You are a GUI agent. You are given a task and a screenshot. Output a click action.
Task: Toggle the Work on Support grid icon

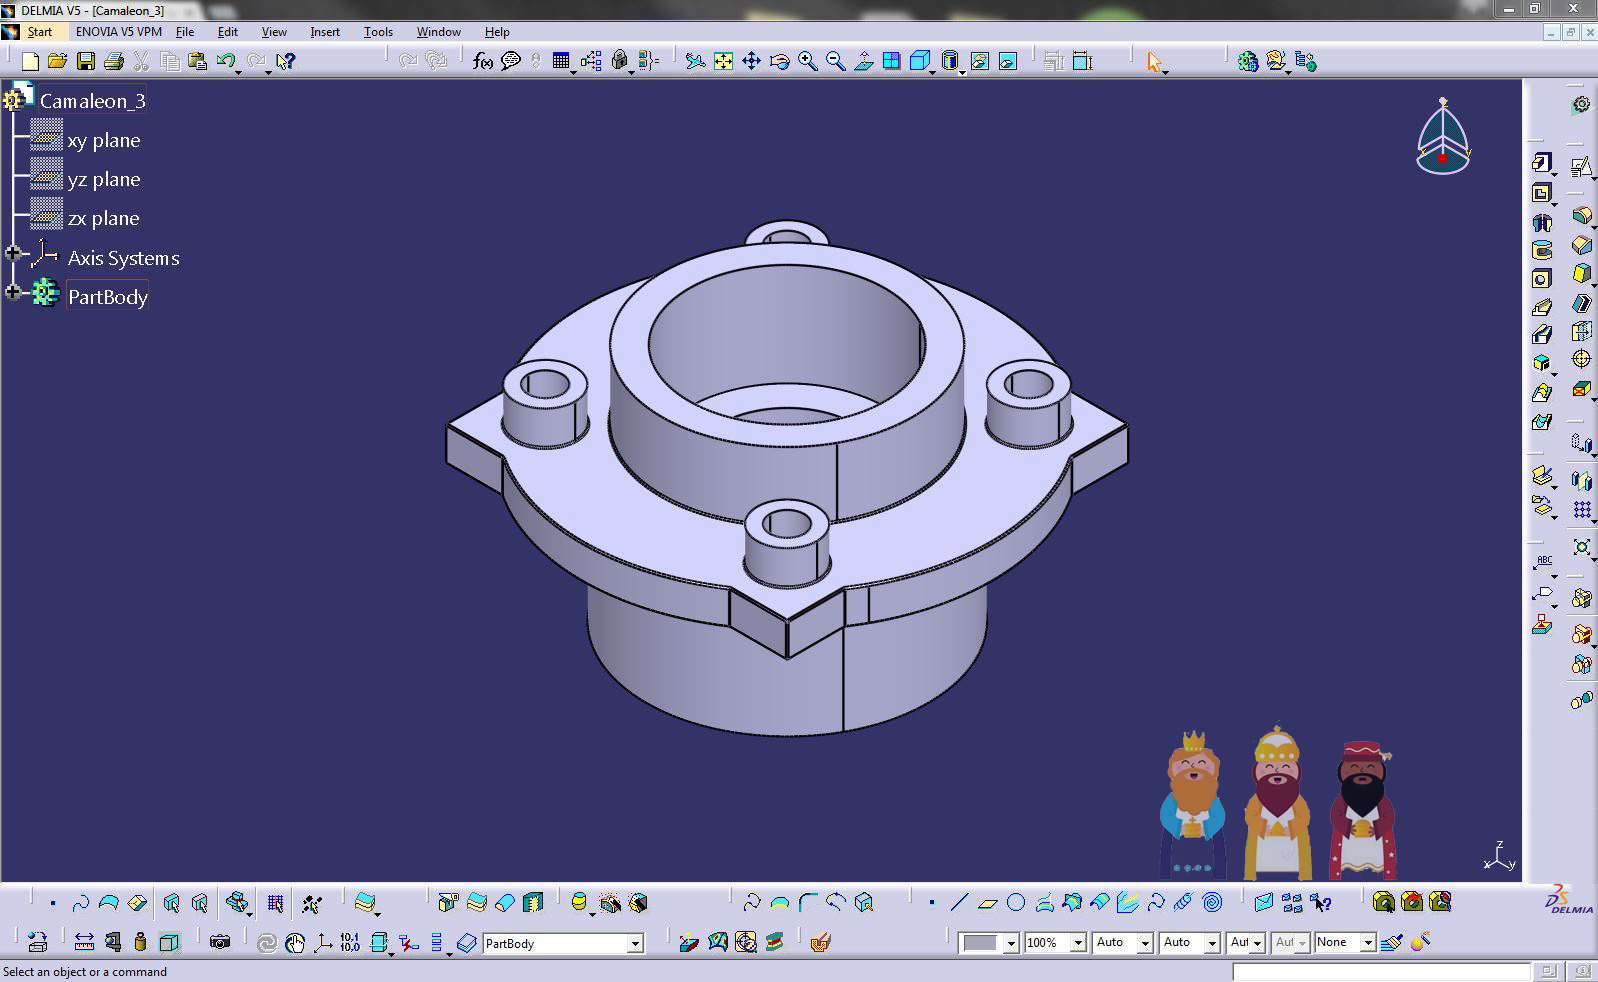[275, 903]
